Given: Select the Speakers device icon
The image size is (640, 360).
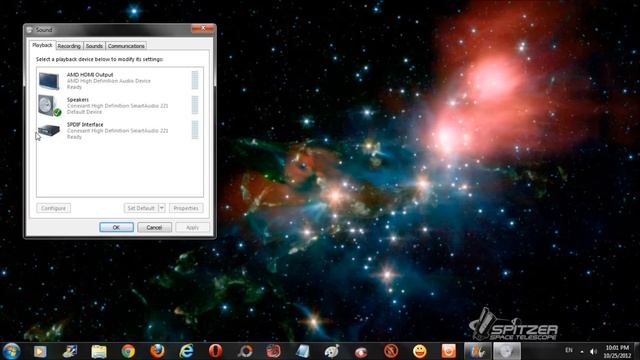Looking at the screenshot, I should click(x=49, y=105).
